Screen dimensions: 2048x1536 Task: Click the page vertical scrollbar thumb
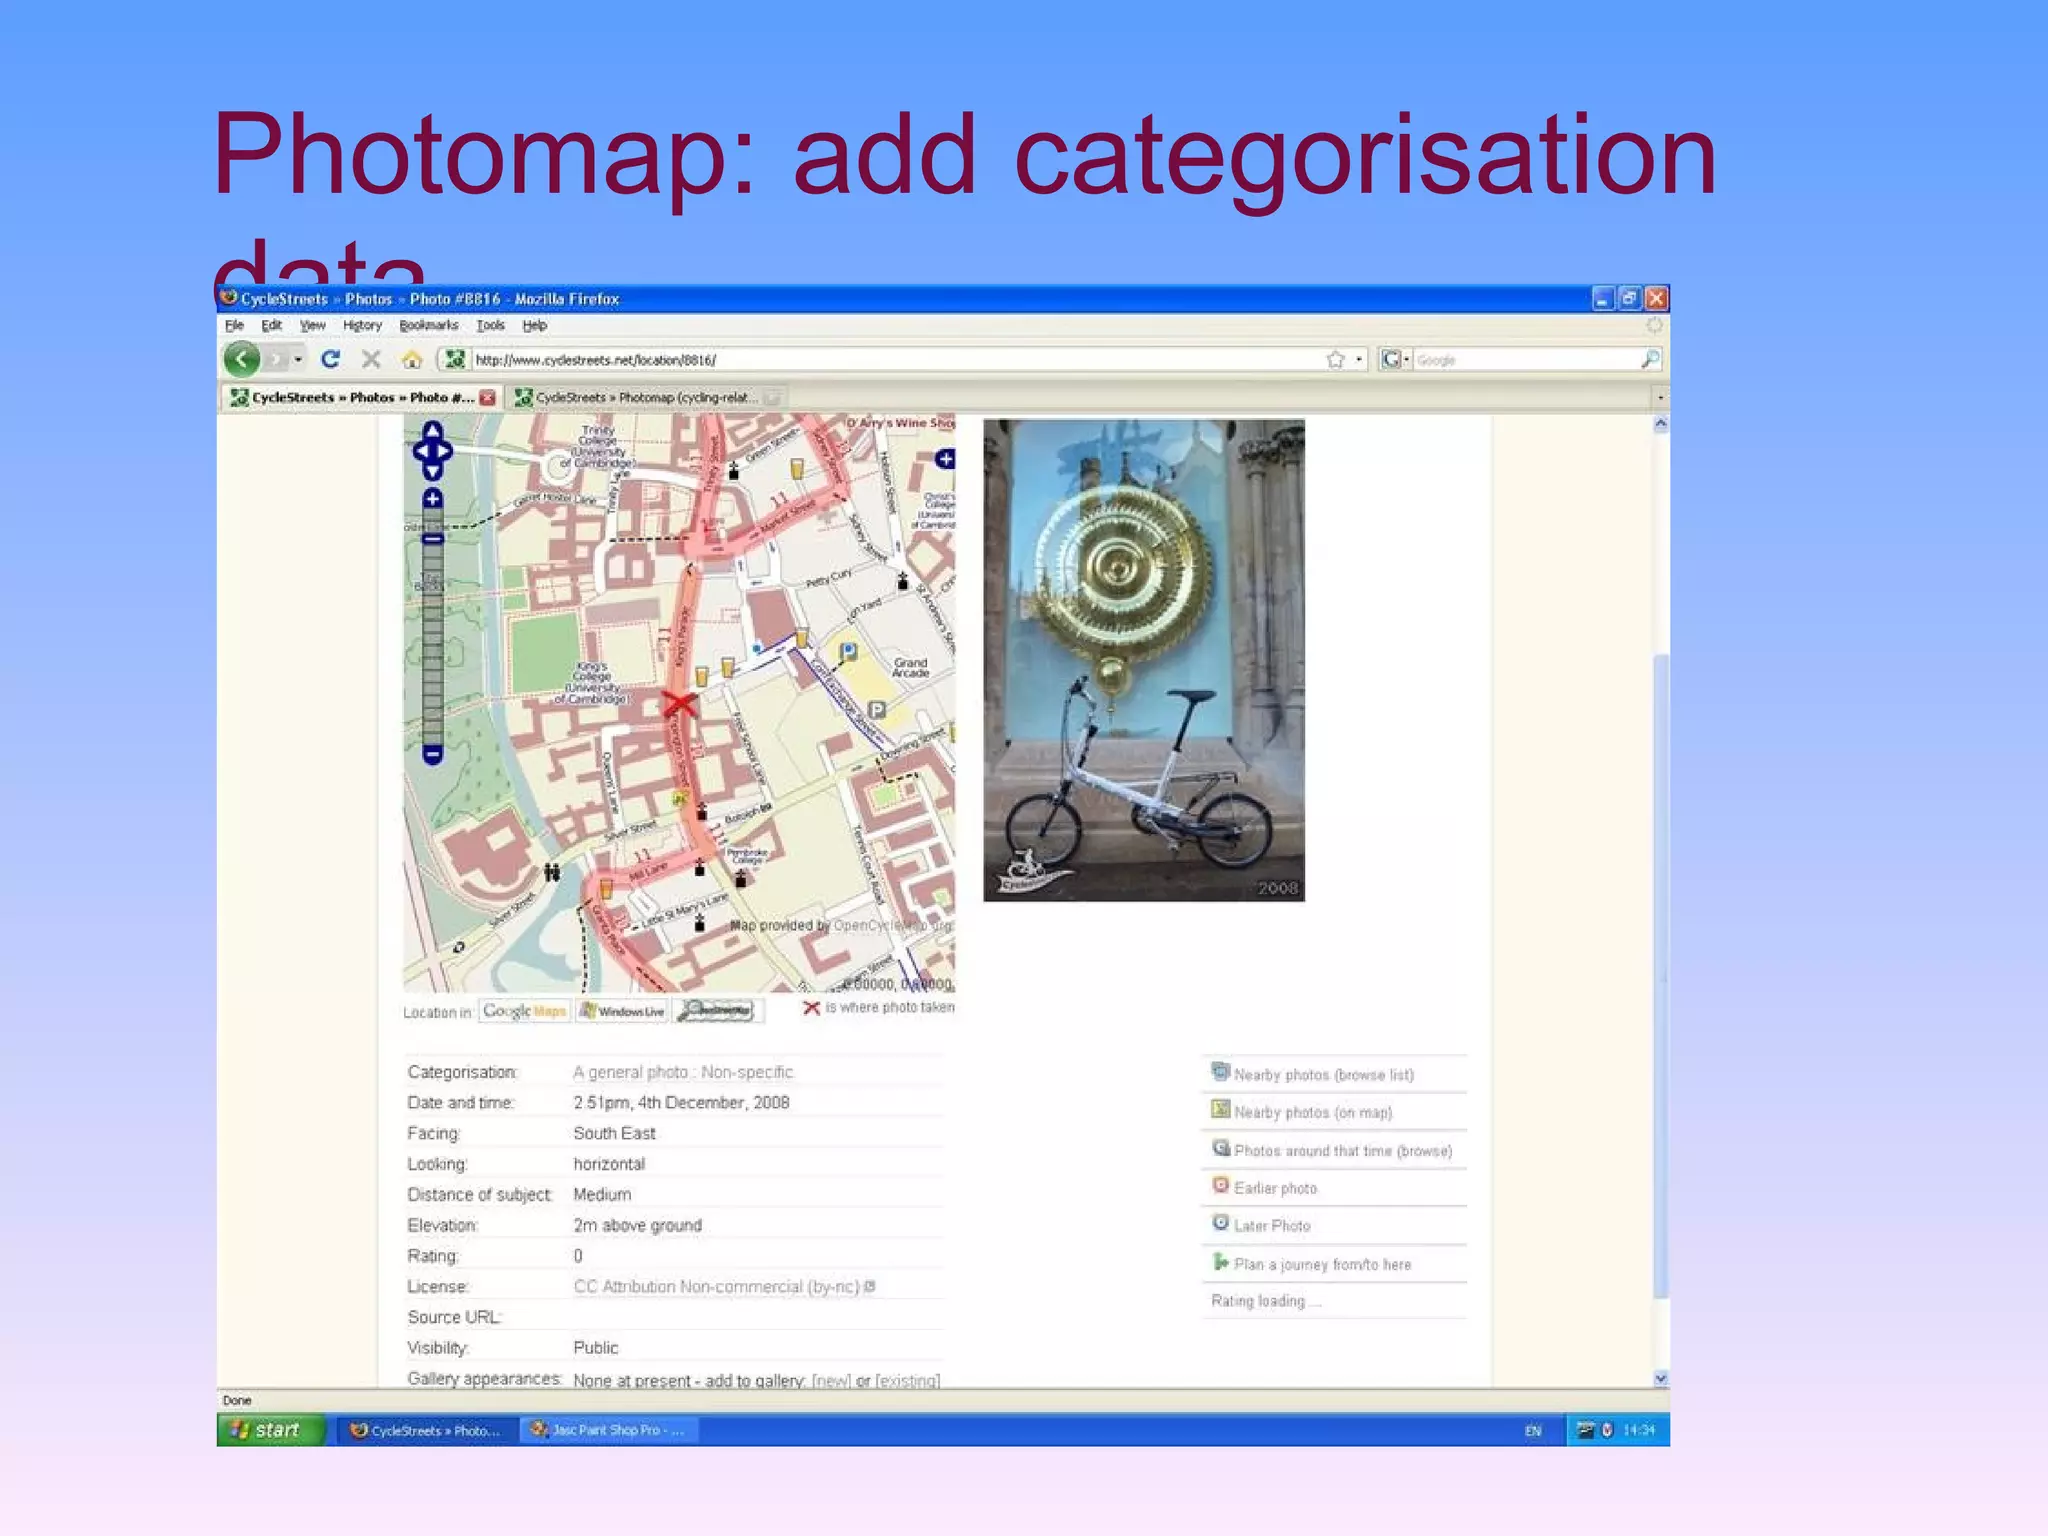(x=1661, y=975)
